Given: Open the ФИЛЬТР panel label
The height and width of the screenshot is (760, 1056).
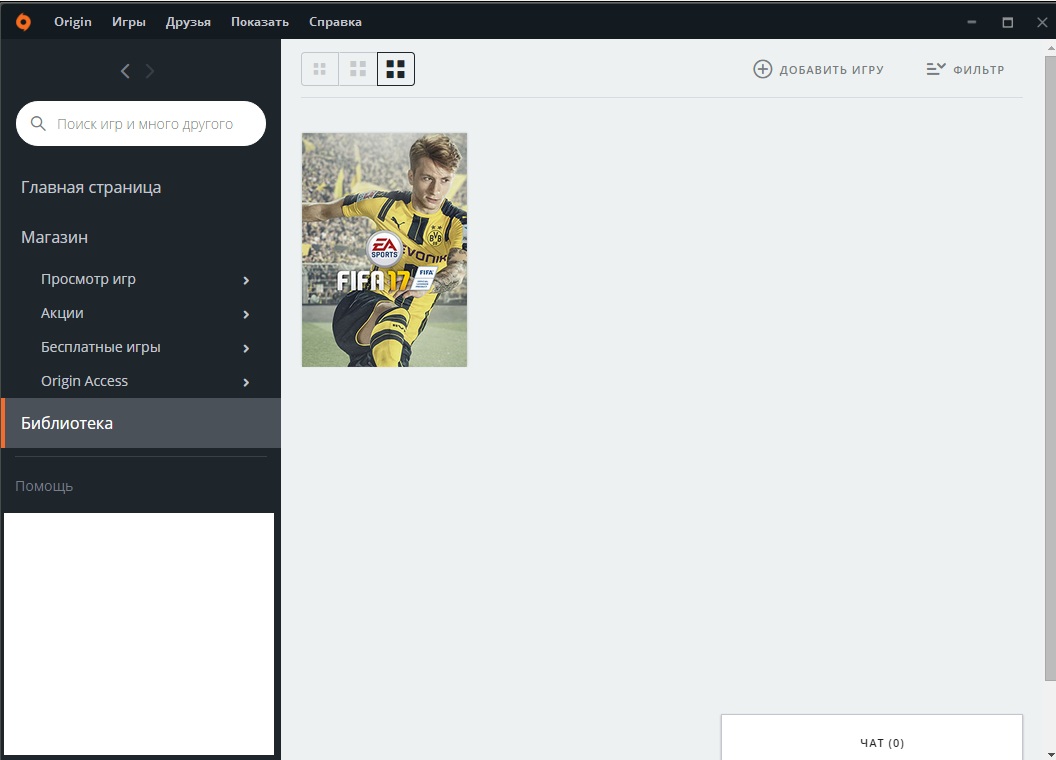Looking at the screenshot, I should pyautogui.click(x=979, y=69).
